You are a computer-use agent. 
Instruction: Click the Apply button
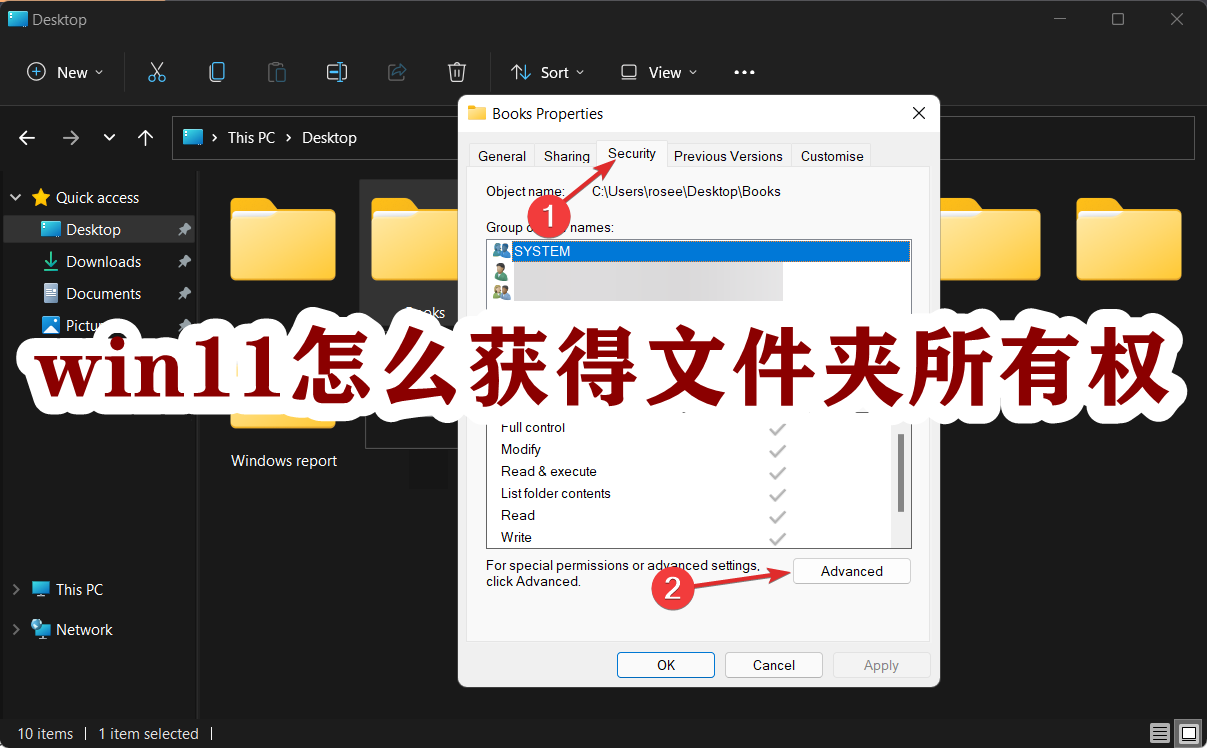click(881, 665)
